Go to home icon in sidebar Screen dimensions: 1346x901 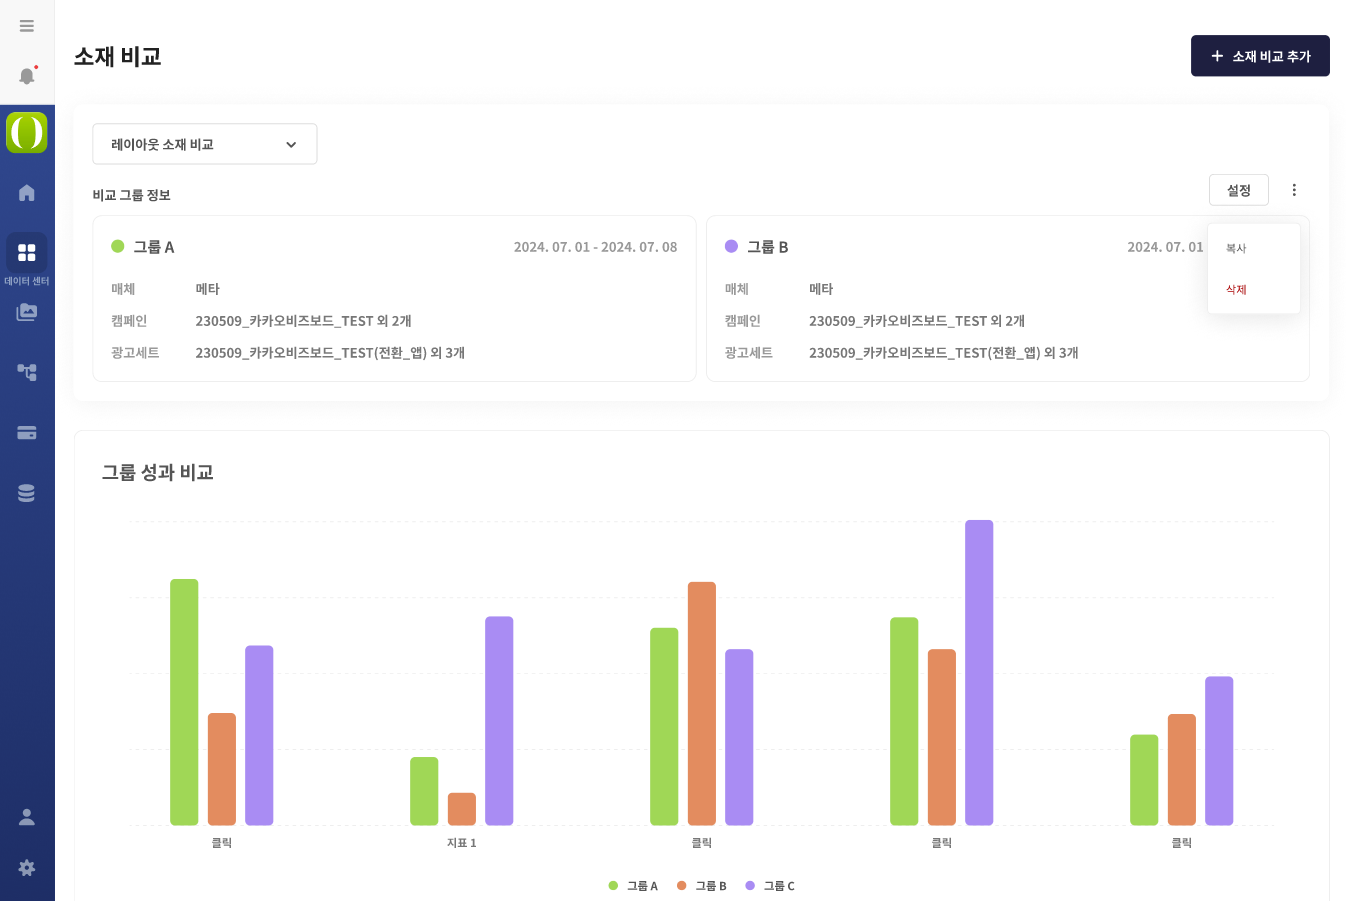(x=27, y=193)
